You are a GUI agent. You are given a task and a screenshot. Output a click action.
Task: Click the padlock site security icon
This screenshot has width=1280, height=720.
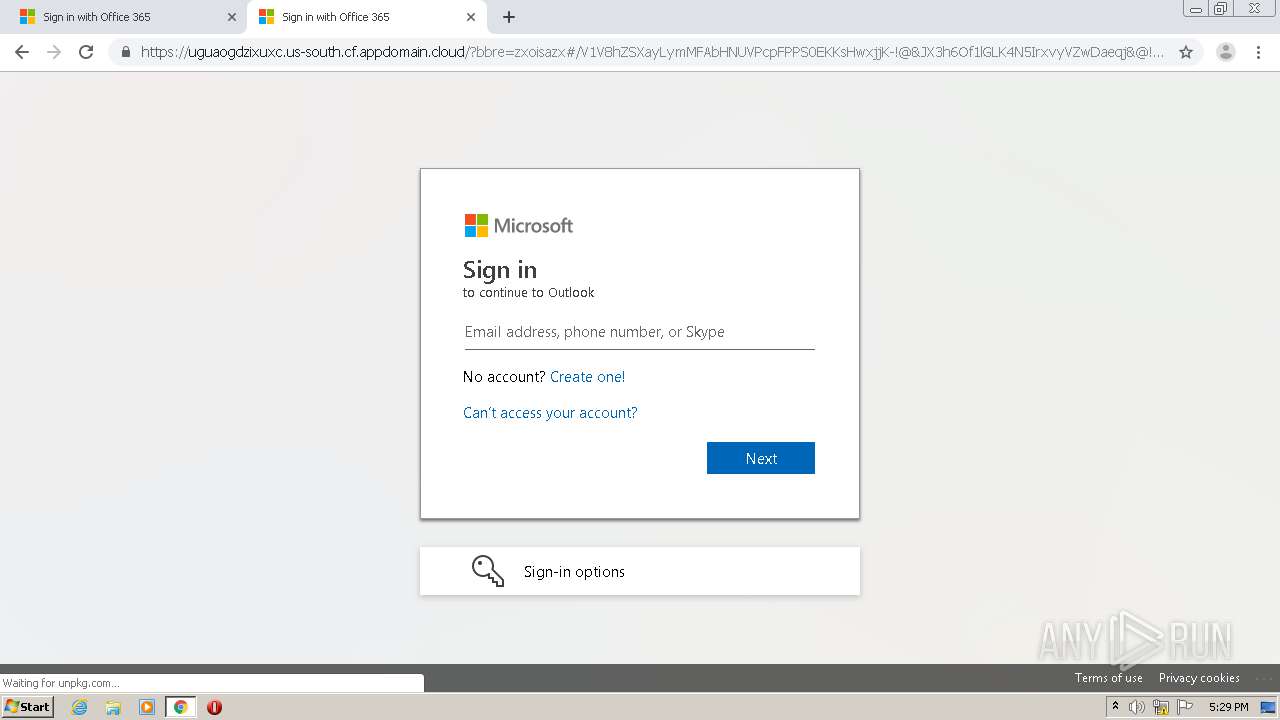126,52
